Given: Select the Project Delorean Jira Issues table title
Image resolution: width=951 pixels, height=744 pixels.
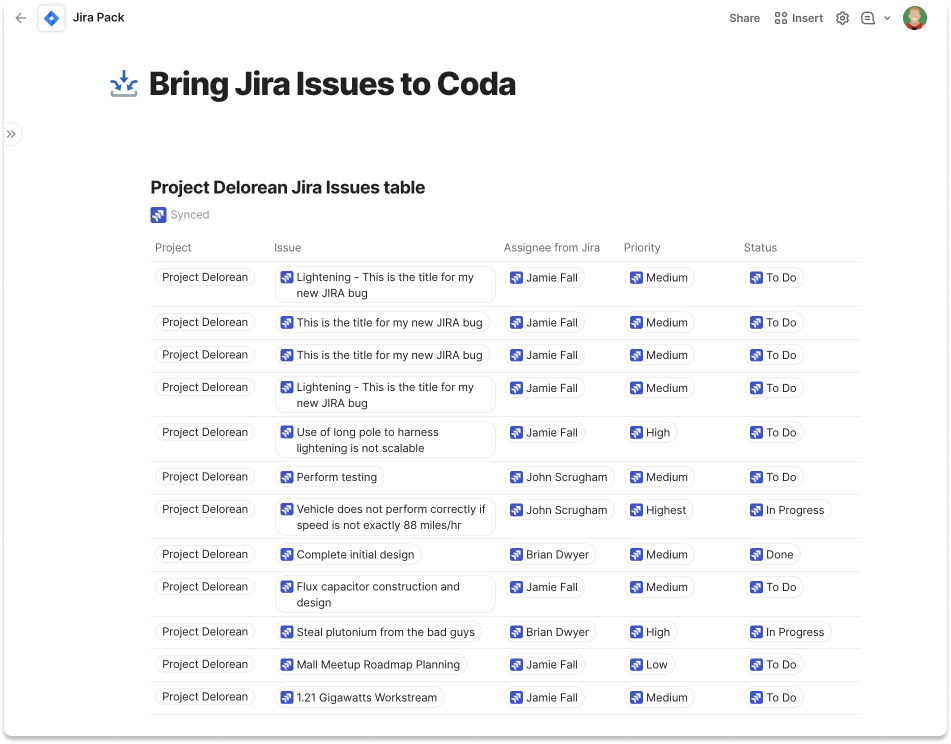Looking at the screenshot, I should click(x=287, y=188).
